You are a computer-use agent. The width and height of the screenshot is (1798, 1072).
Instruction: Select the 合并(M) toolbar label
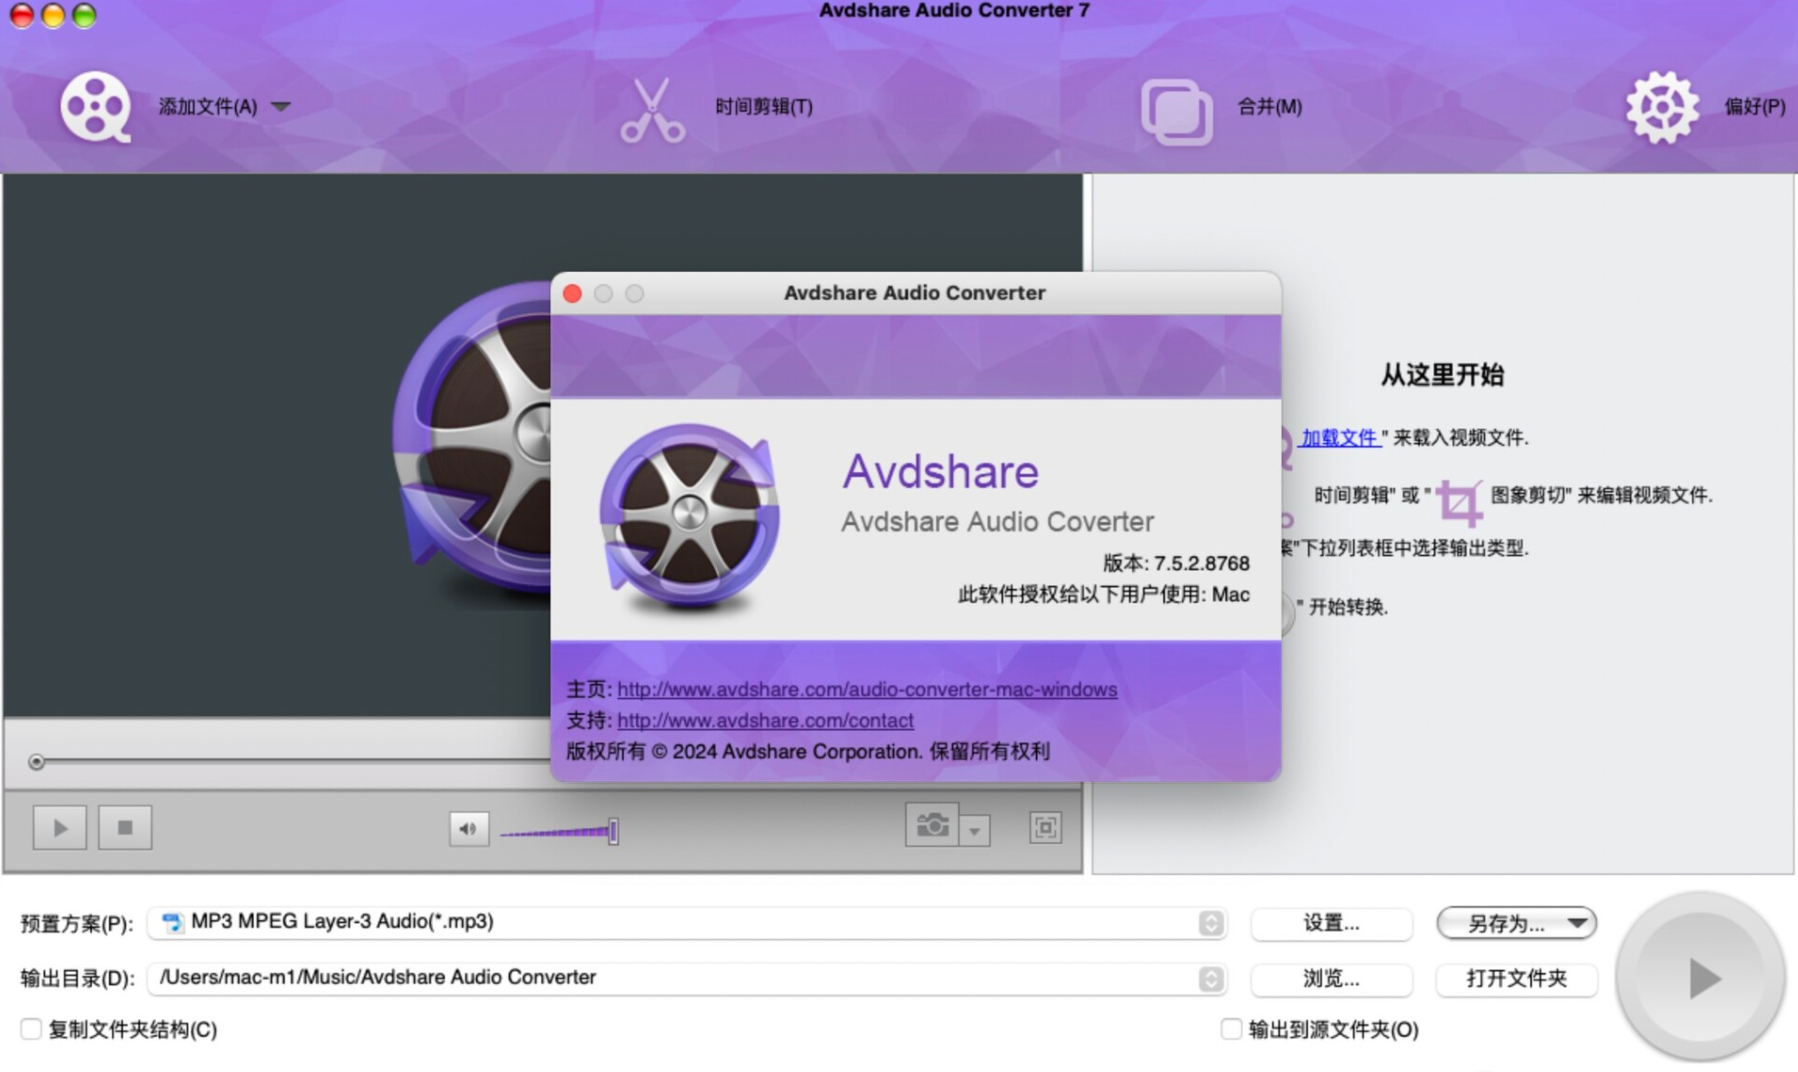tap(1269, 106)
